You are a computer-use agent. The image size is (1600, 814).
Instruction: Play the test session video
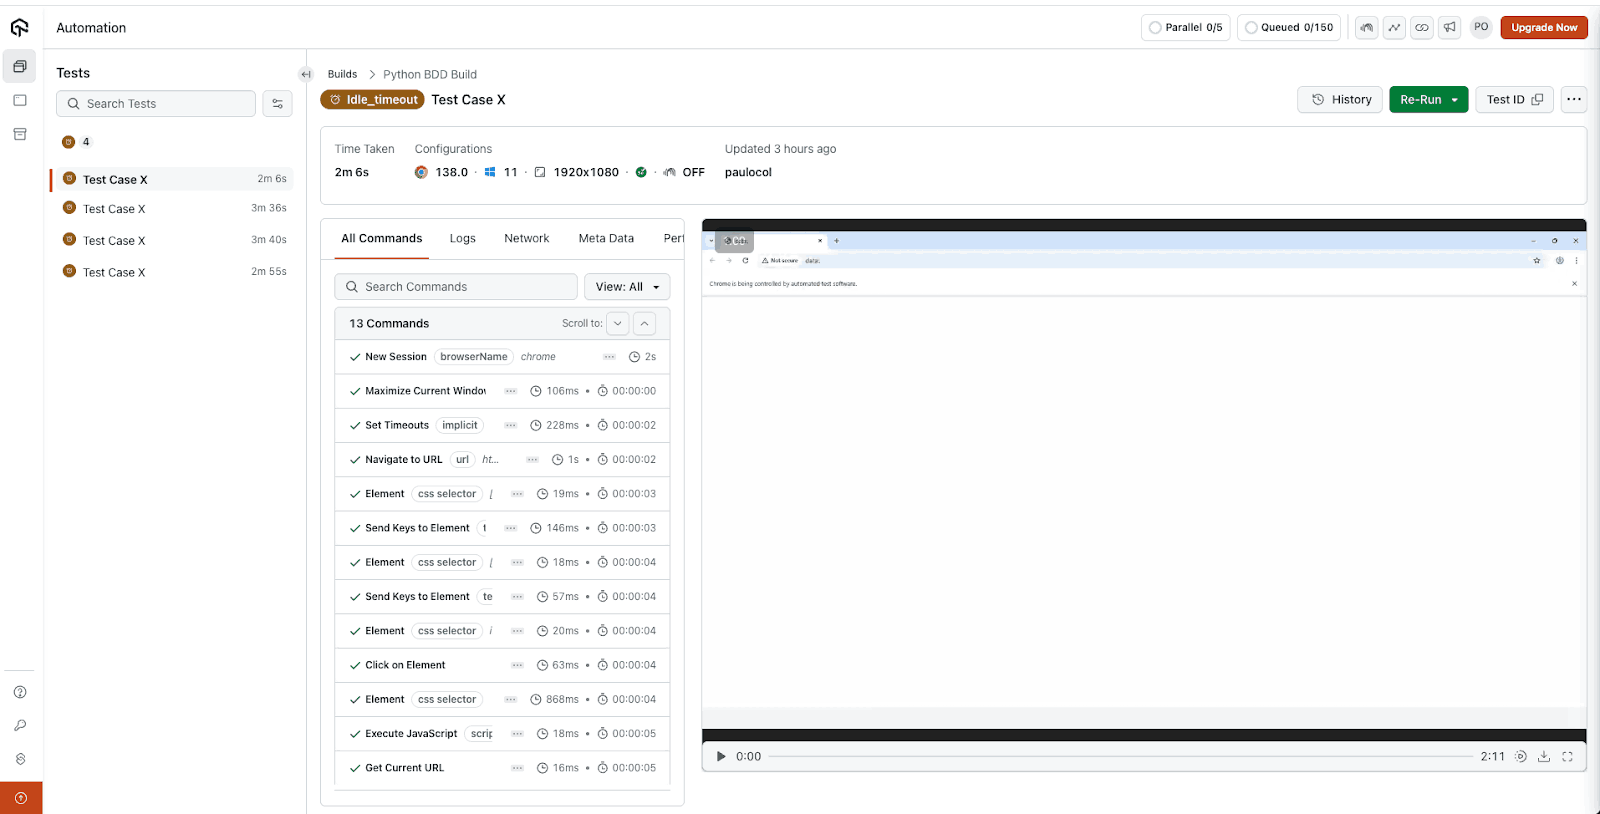[x=721, y=757]
